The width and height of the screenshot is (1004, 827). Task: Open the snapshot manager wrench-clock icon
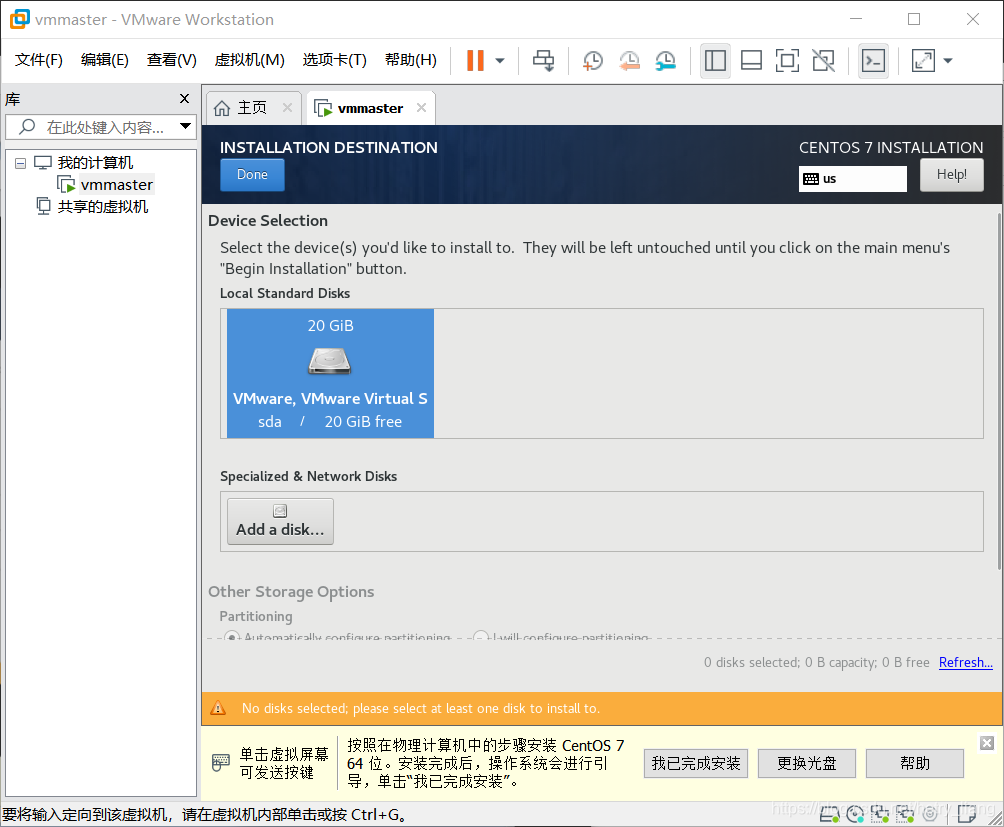click(x=666, y=61)
